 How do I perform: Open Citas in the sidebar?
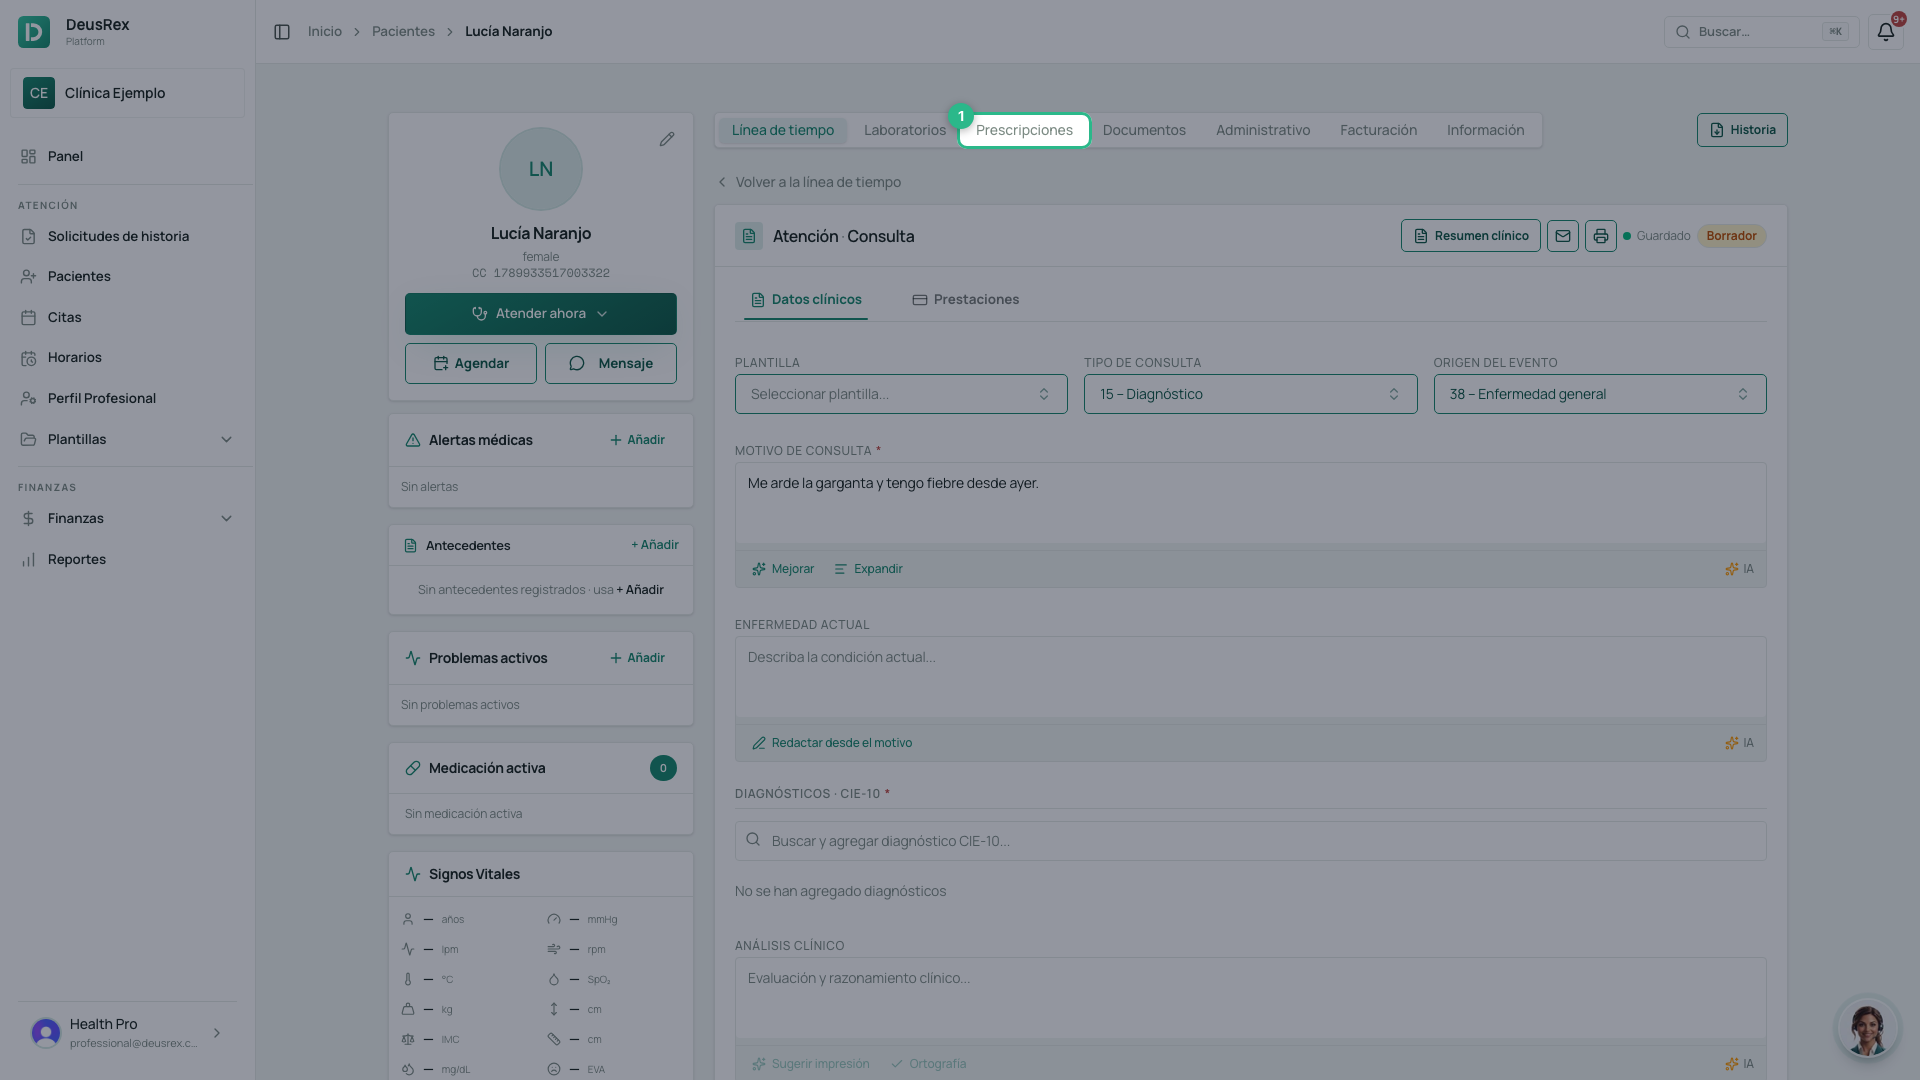point(127,317)
